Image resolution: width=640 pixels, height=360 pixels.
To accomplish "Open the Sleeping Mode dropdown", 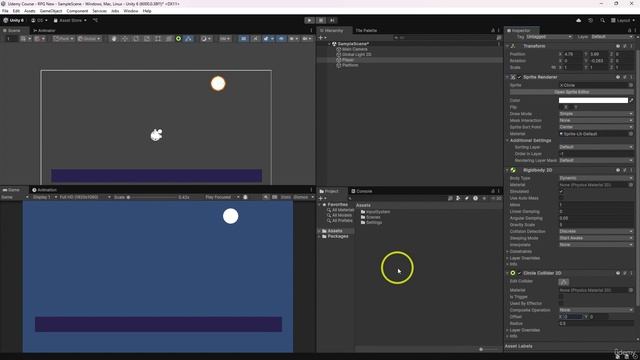I will click(596, 238).
